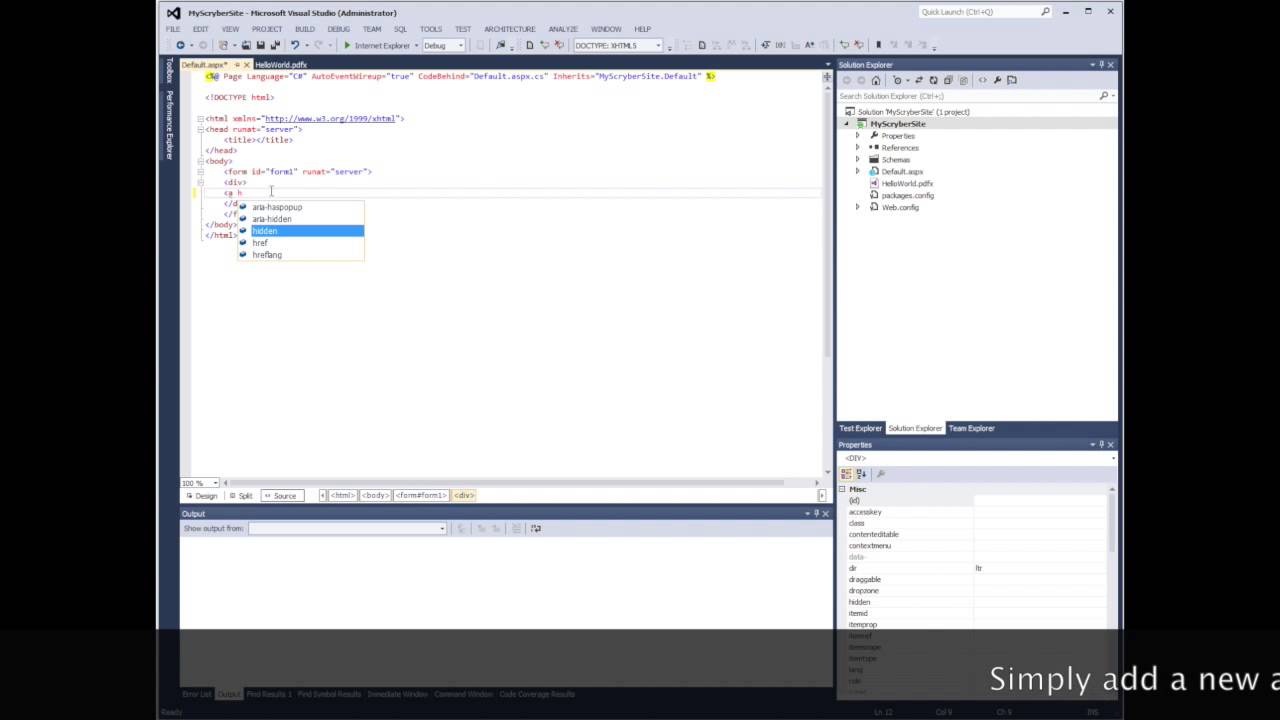This screenshot has width=1280, height=720.
Task: Select the <form#form1> breadcrumb tag
Action: [x=420, y=496]
